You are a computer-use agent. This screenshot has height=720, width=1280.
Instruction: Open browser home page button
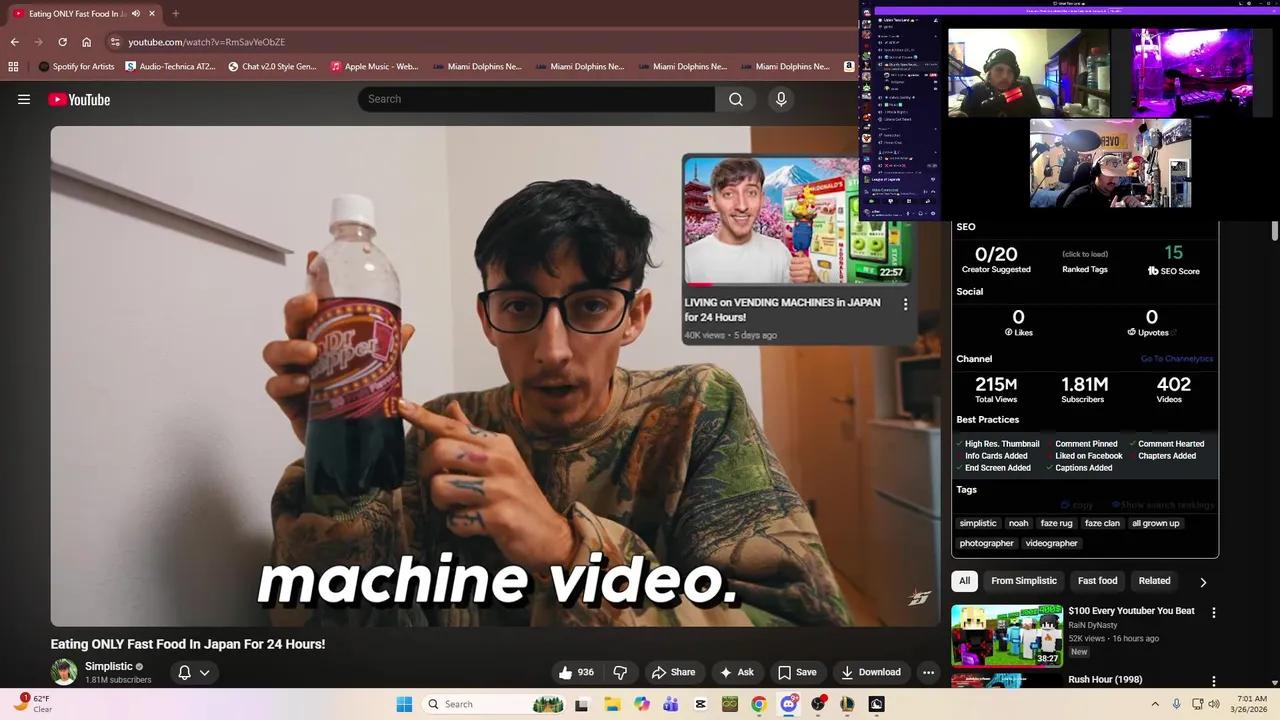(x=86, y=42)
